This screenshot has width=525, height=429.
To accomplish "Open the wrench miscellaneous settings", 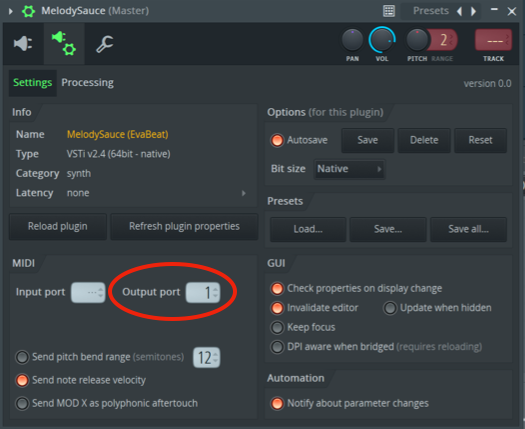I will point(105,44).
